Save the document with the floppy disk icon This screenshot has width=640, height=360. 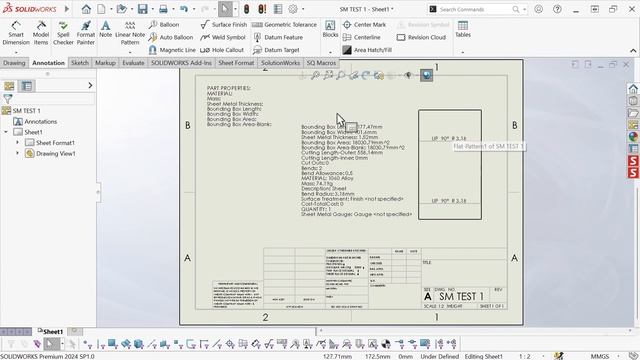click(x=142, y=9)
